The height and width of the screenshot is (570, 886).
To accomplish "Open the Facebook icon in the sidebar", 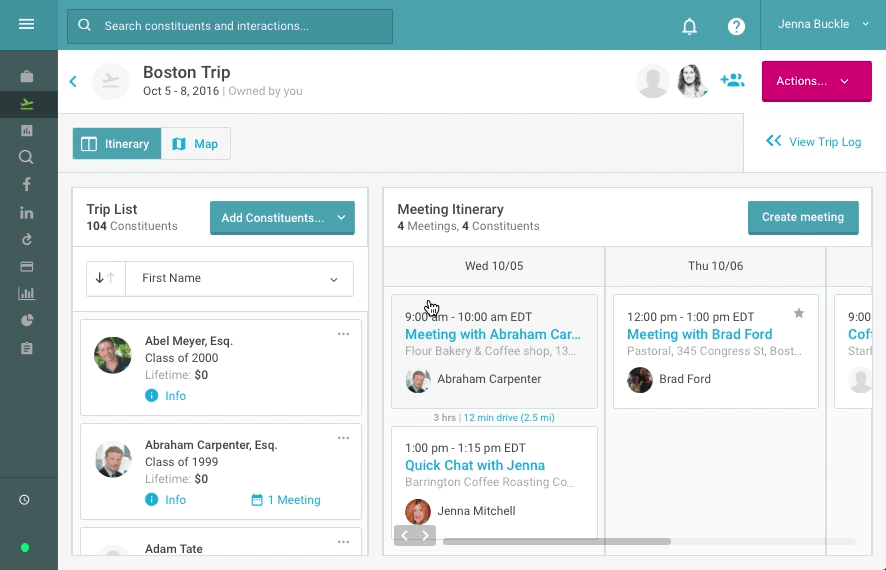I will (x=27, y=184).
